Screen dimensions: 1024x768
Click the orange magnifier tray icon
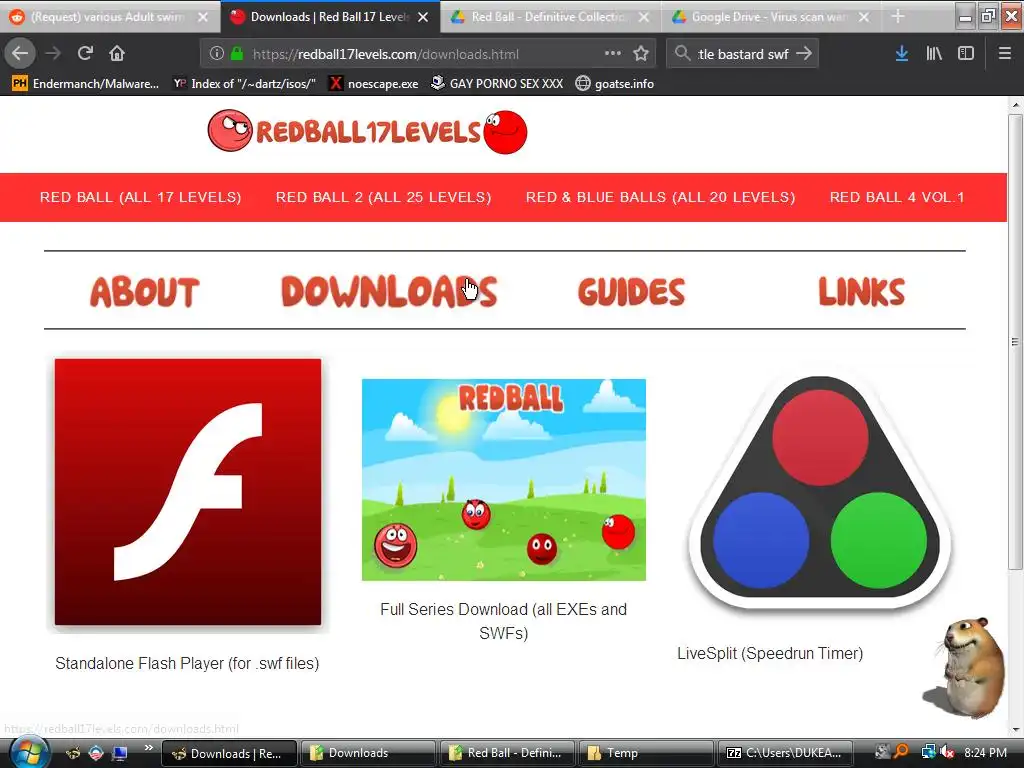point(901,752)
